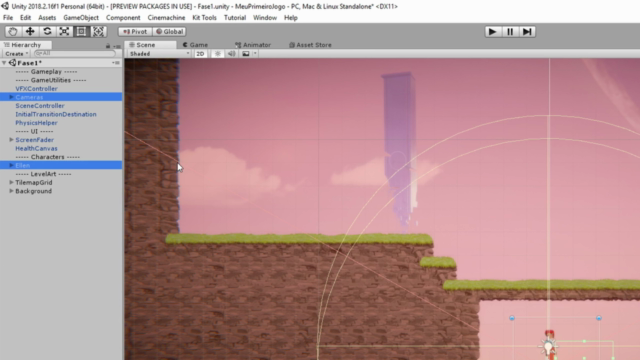Expand the ScreenFader object

point(11,140)
